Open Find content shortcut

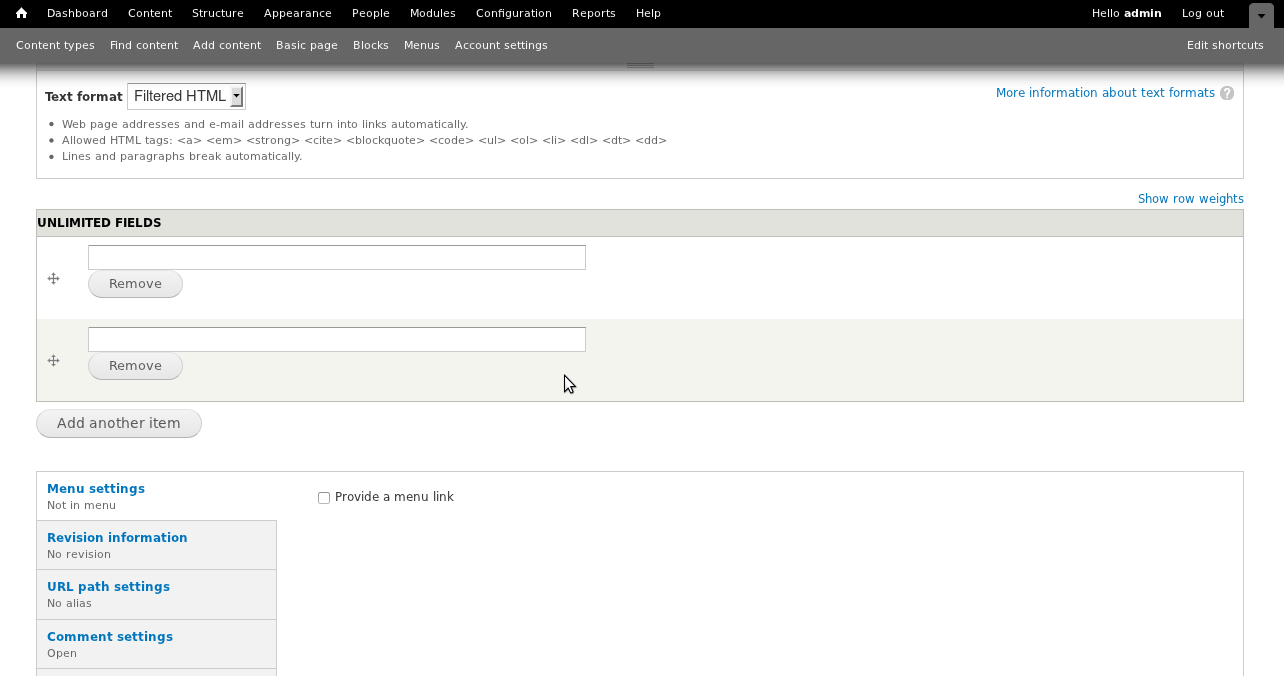point(144,45)
